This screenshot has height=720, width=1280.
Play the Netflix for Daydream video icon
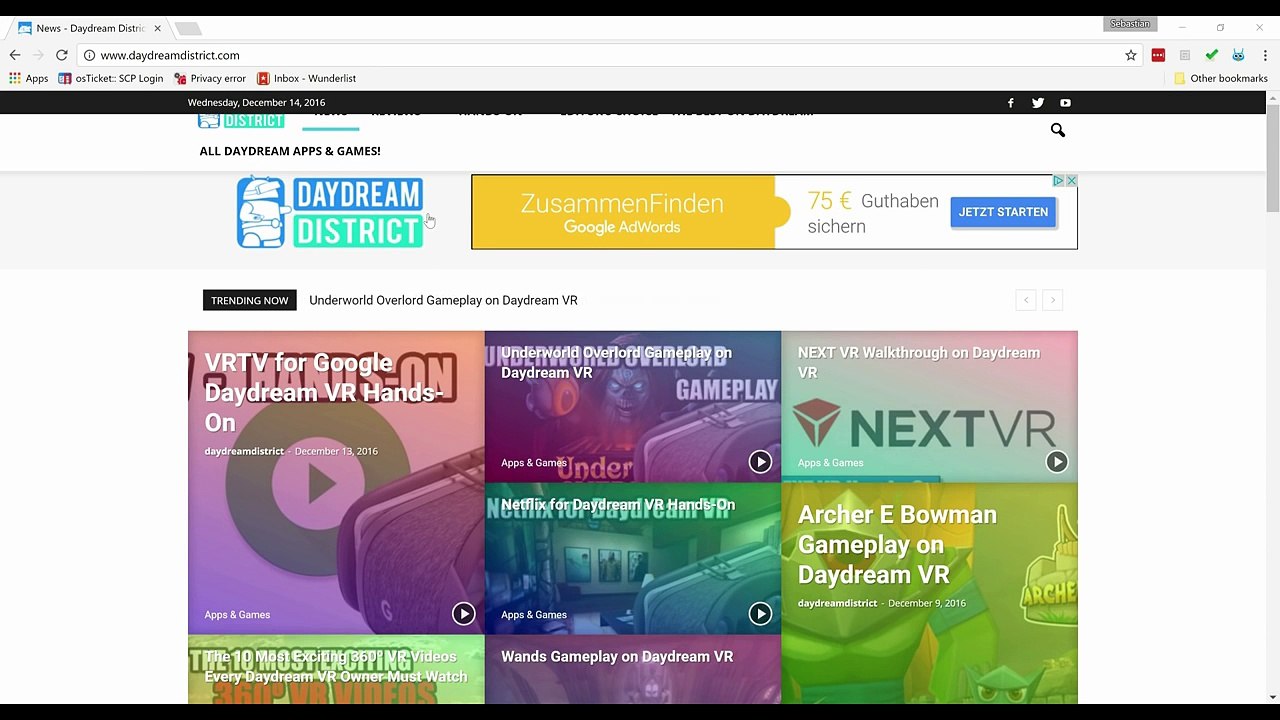click(760, 613)
